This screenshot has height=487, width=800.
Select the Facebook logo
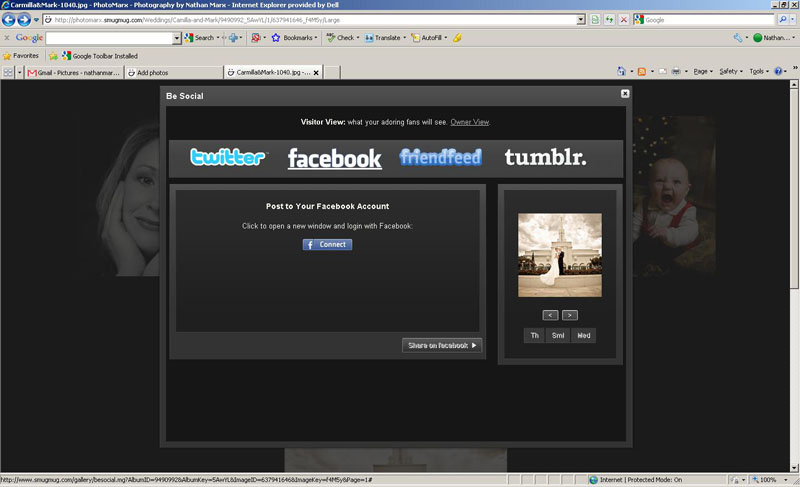pos(334,159)
